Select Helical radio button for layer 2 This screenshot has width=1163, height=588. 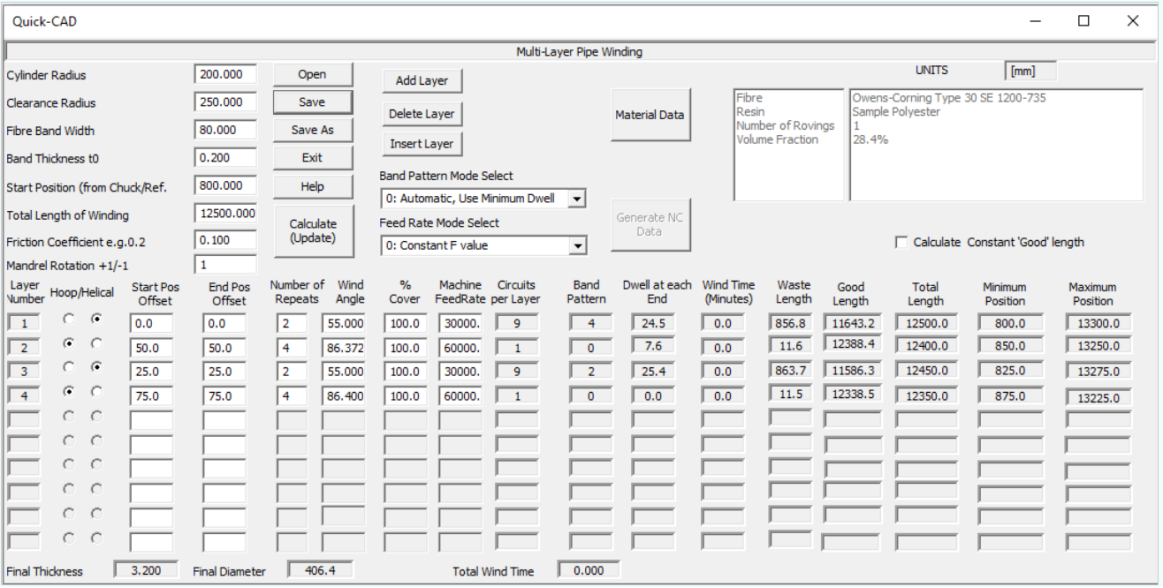96,343
